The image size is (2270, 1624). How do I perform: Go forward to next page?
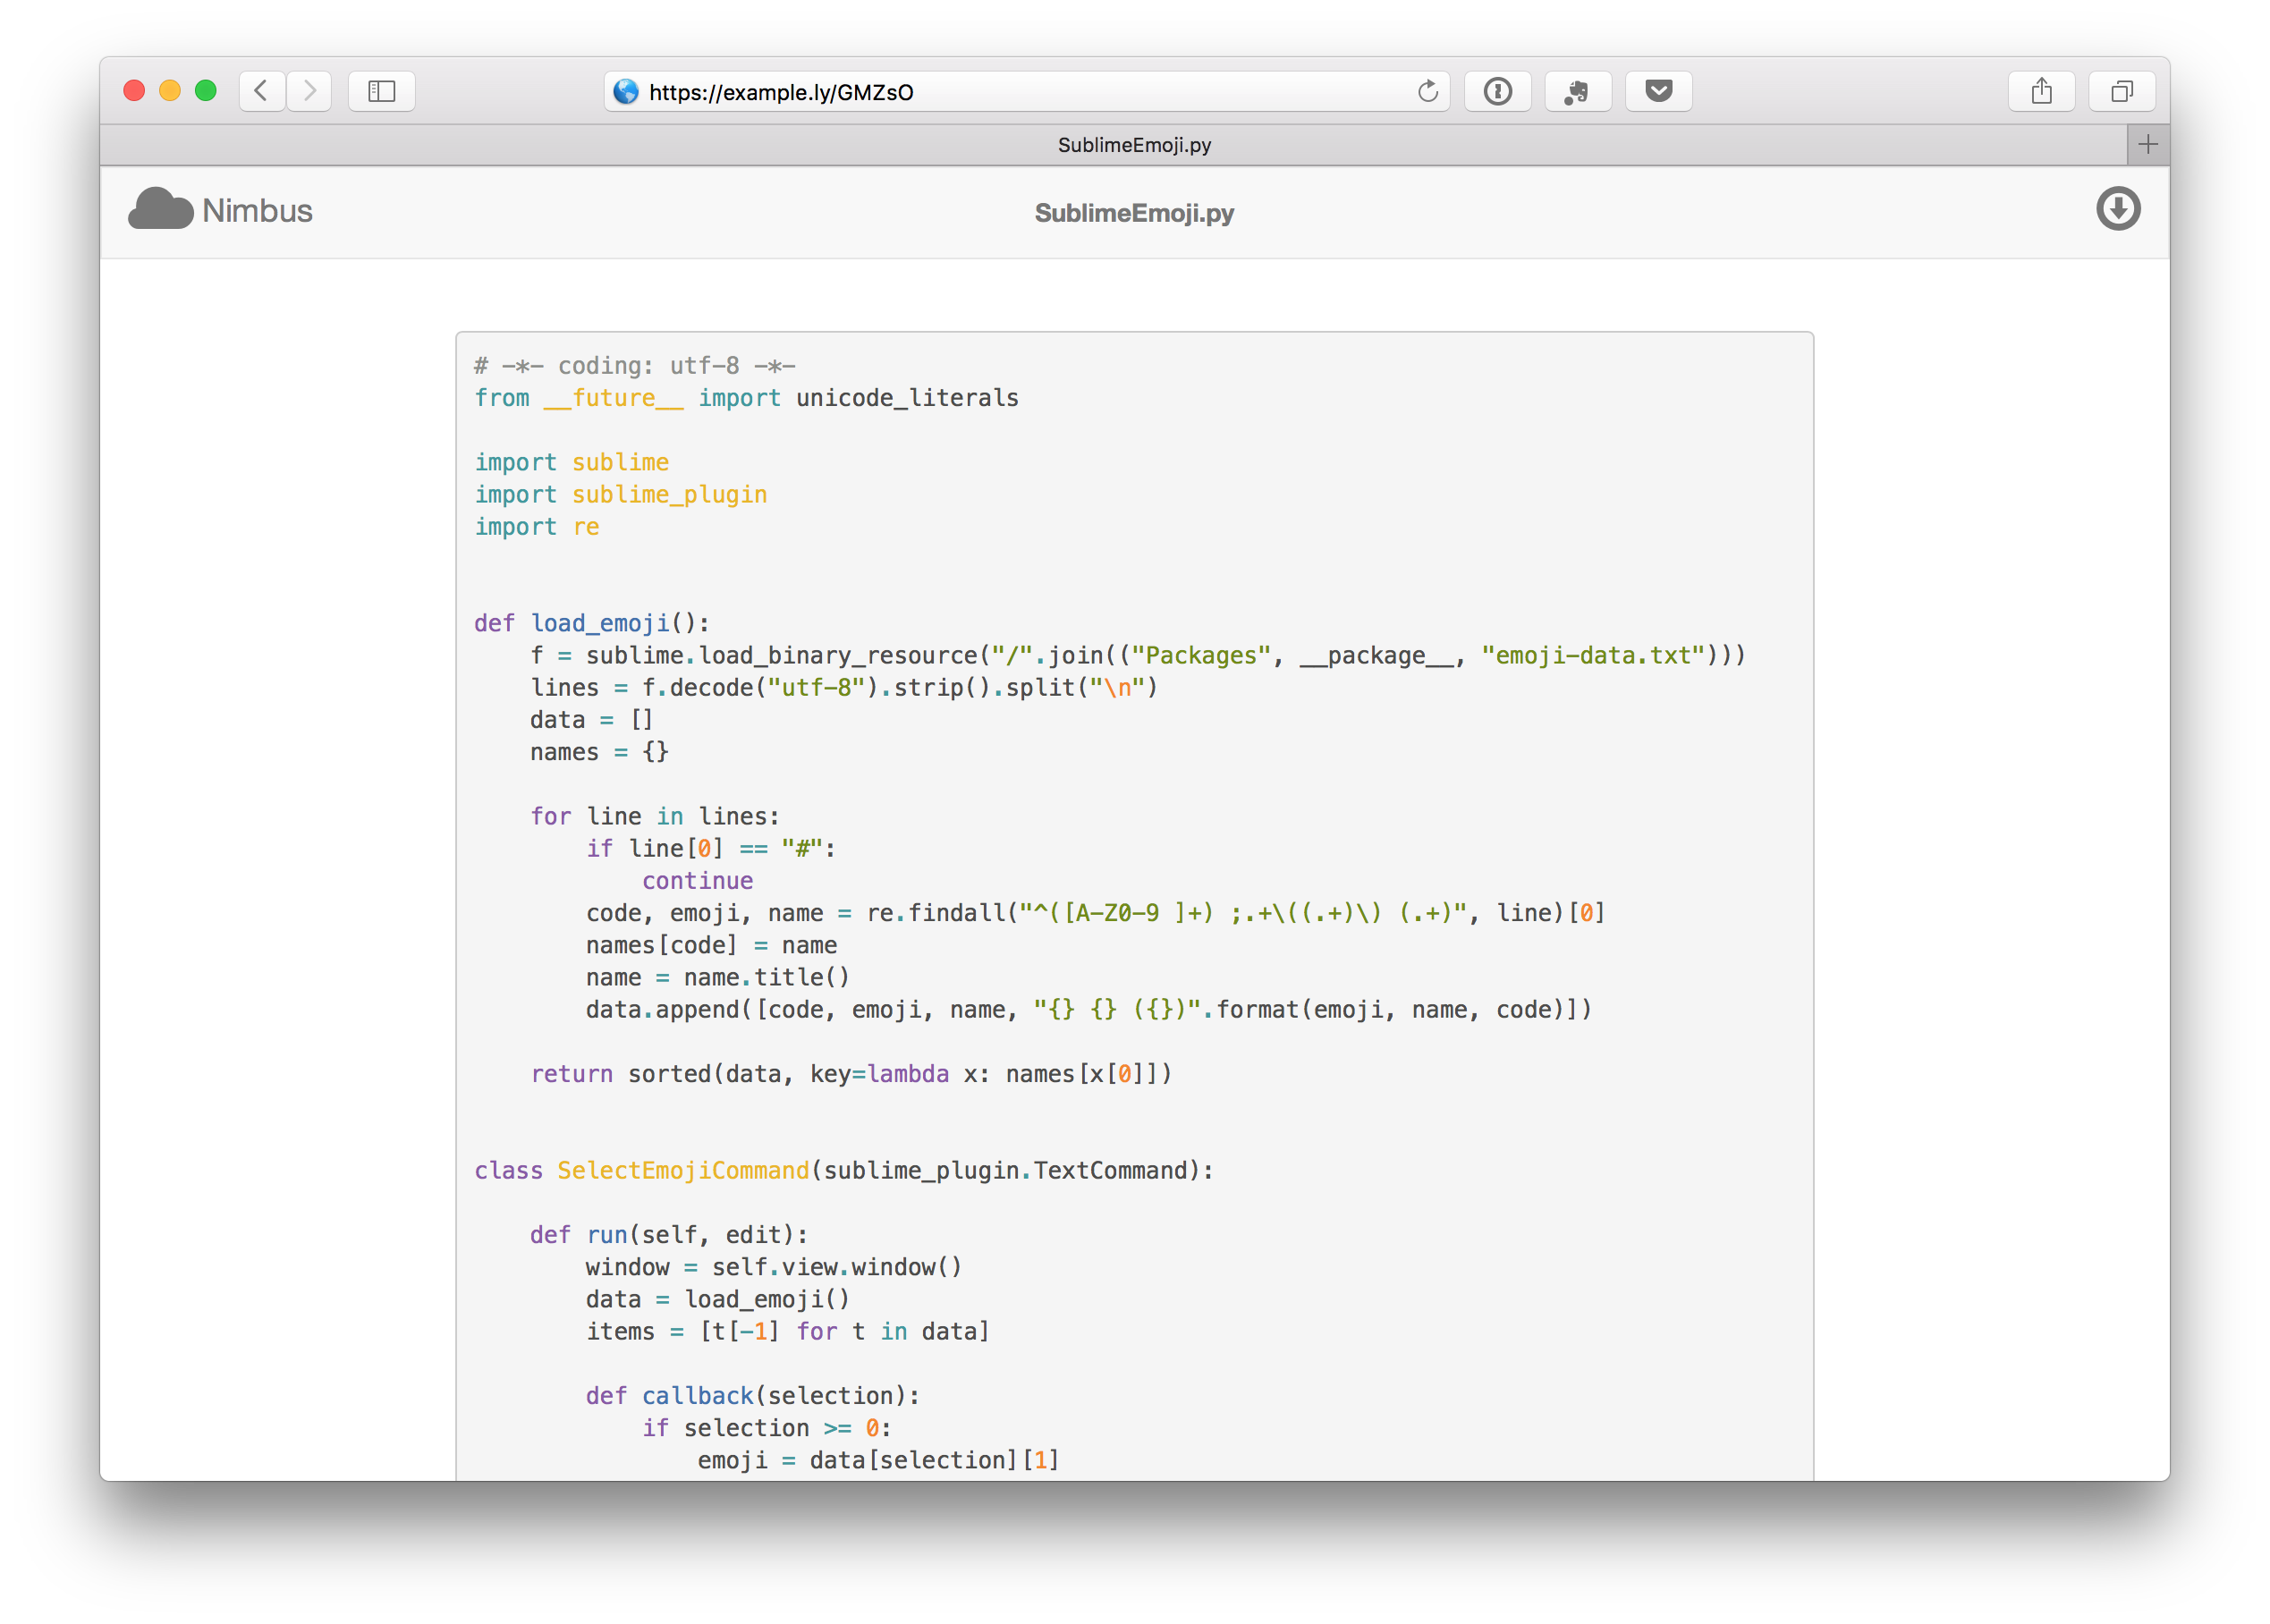click(309, 92)
